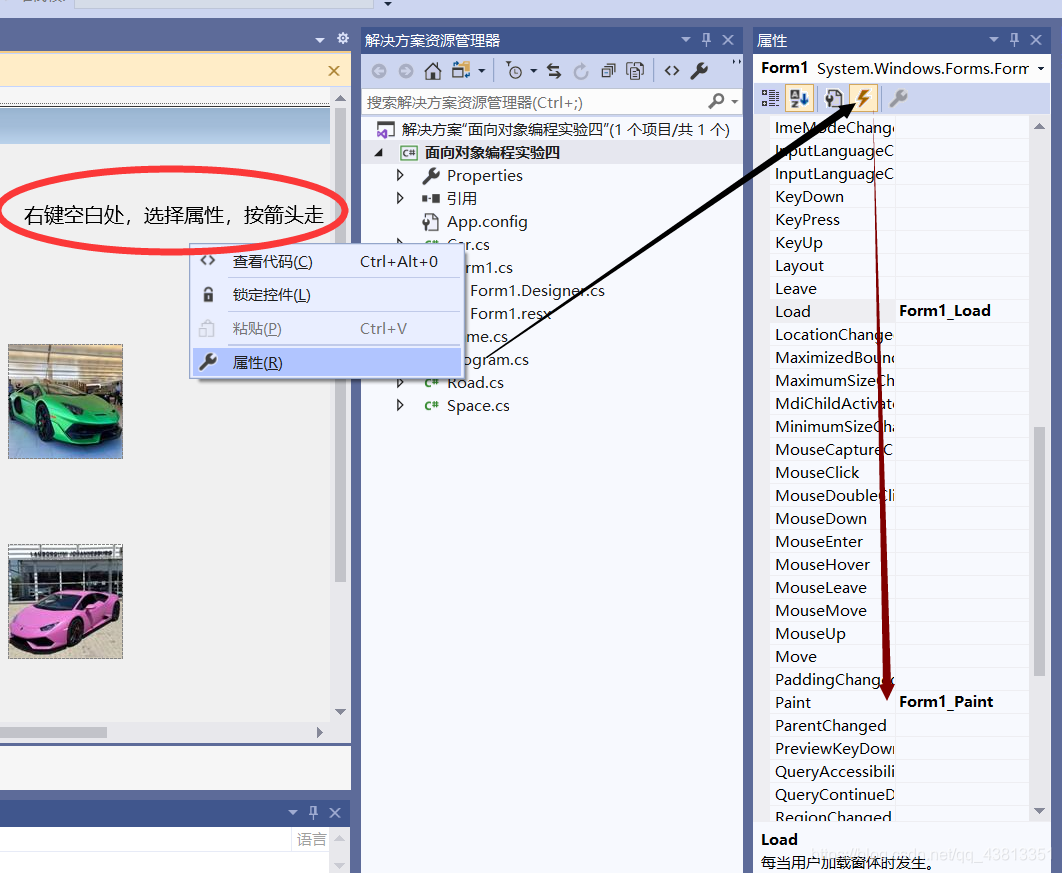
Task: Expand the Space.cs node
Action: [400, 406]
